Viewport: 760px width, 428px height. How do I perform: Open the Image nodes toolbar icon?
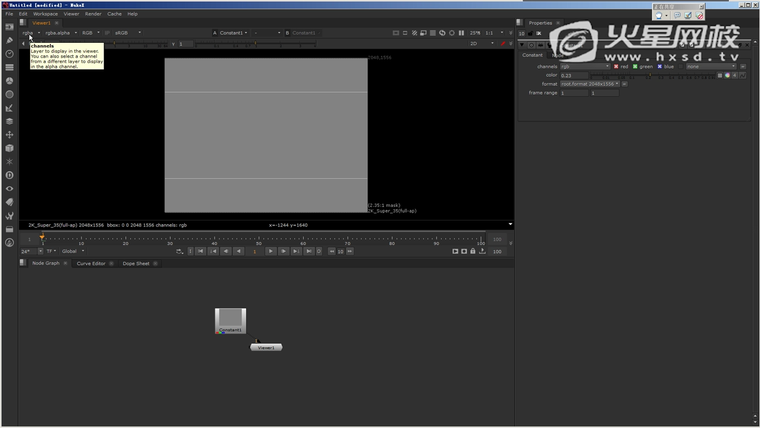tap(10, 28)
